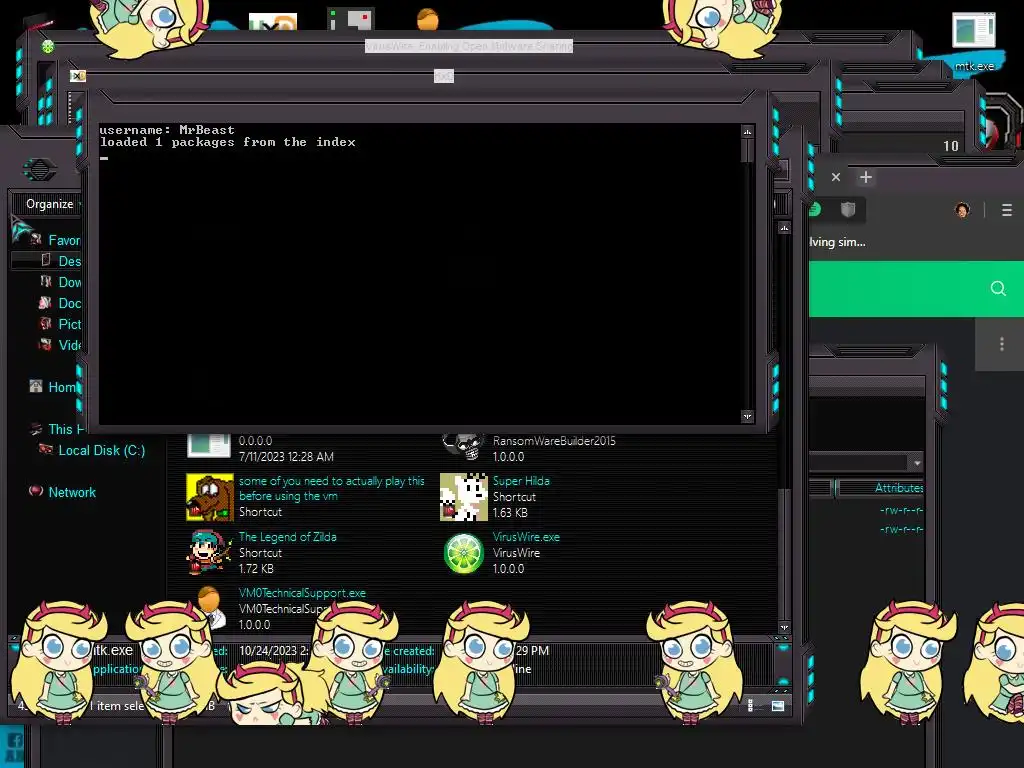
Task: Click the first '-rw-r--r-' attributes row
Action: 901,510
